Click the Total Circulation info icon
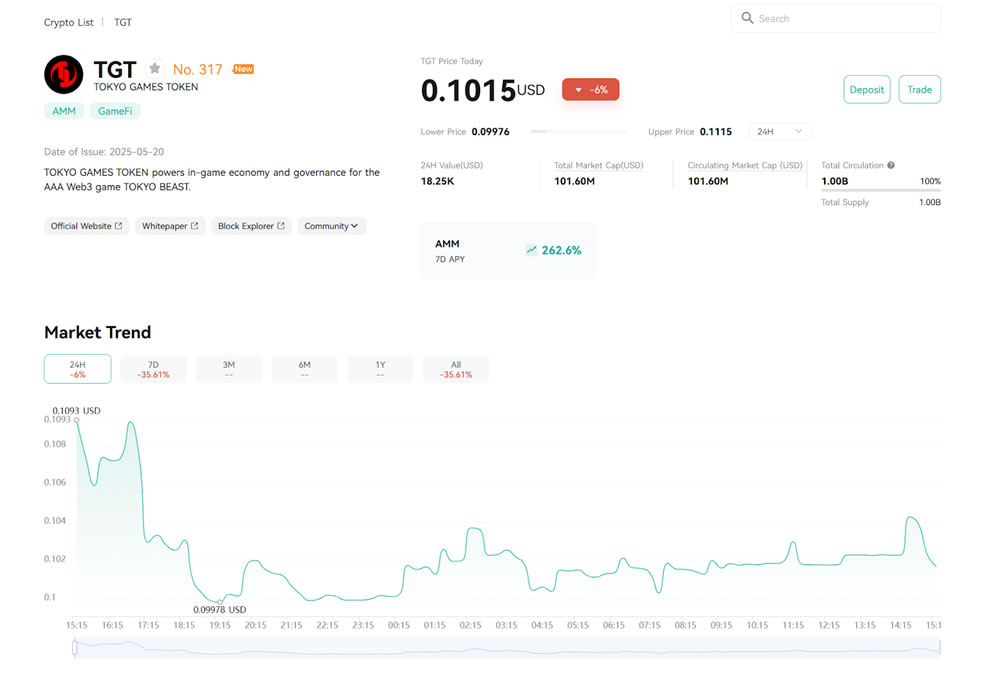 point(891,165)
